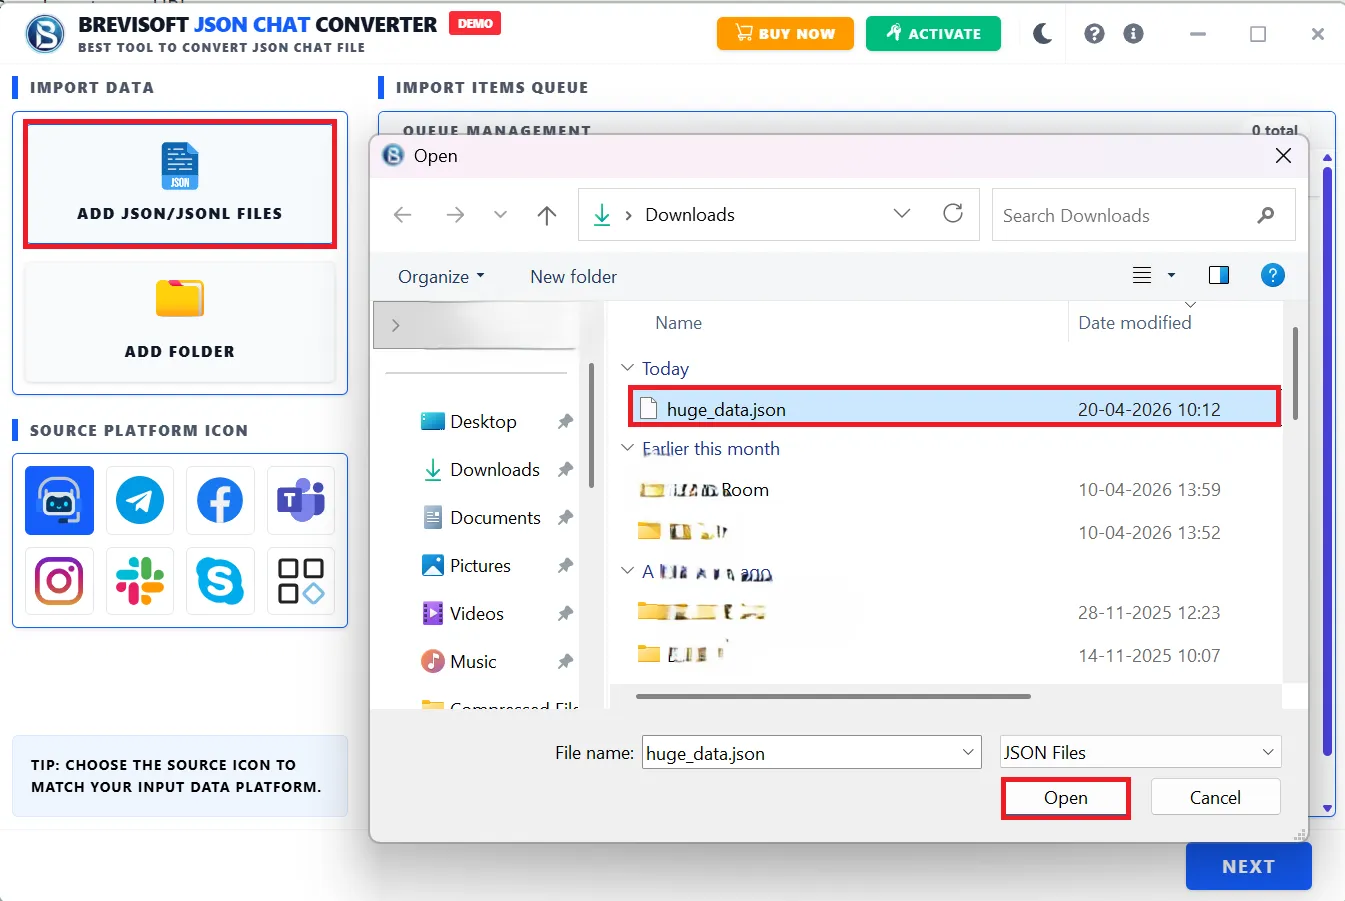Click the dialog help icon
The width and height of the screenshot is (1345, 901).
(x=1272, y=275)
